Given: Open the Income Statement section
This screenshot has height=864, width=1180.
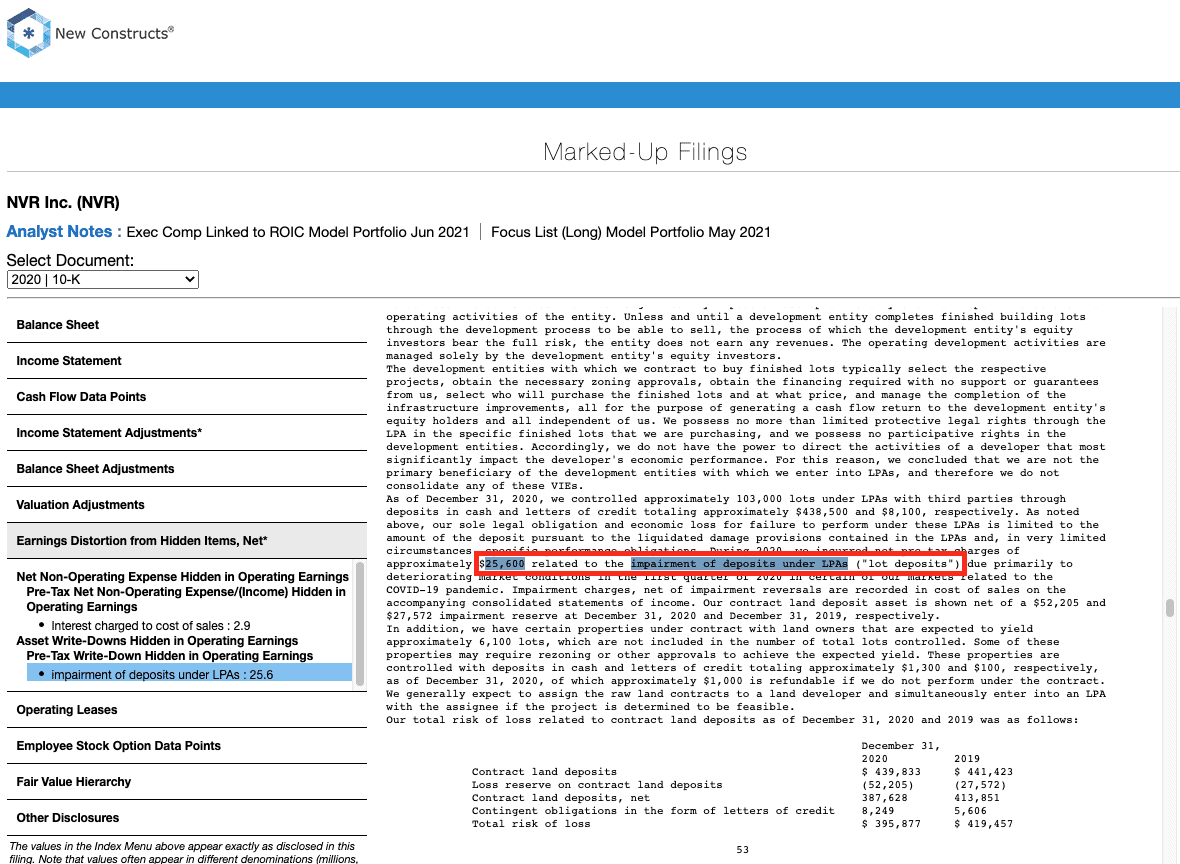Looking at the screenshot, I should pos(187,361).
